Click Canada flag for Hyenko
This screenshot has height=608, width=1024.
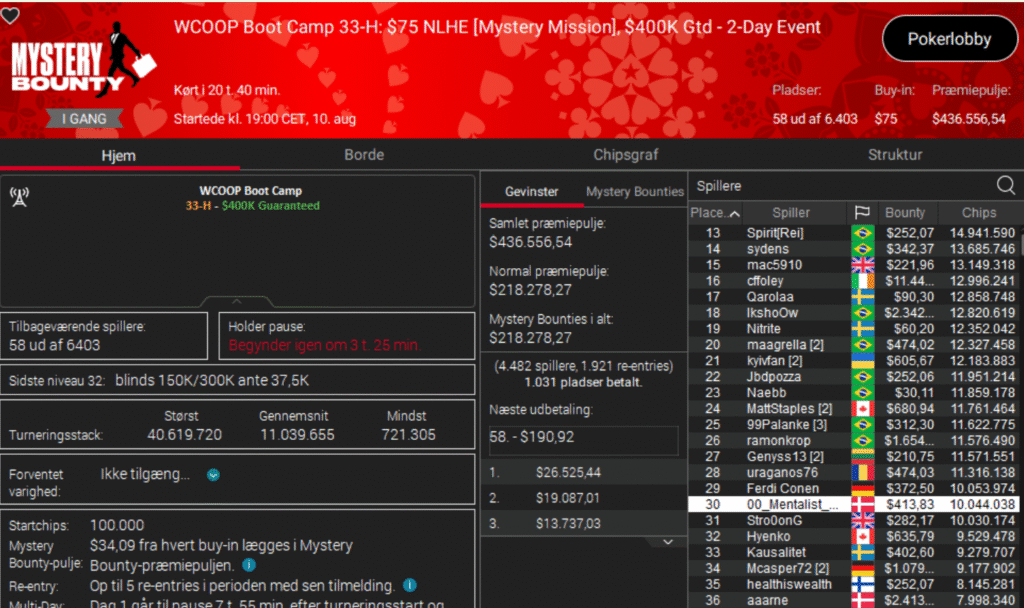[863, 537]
